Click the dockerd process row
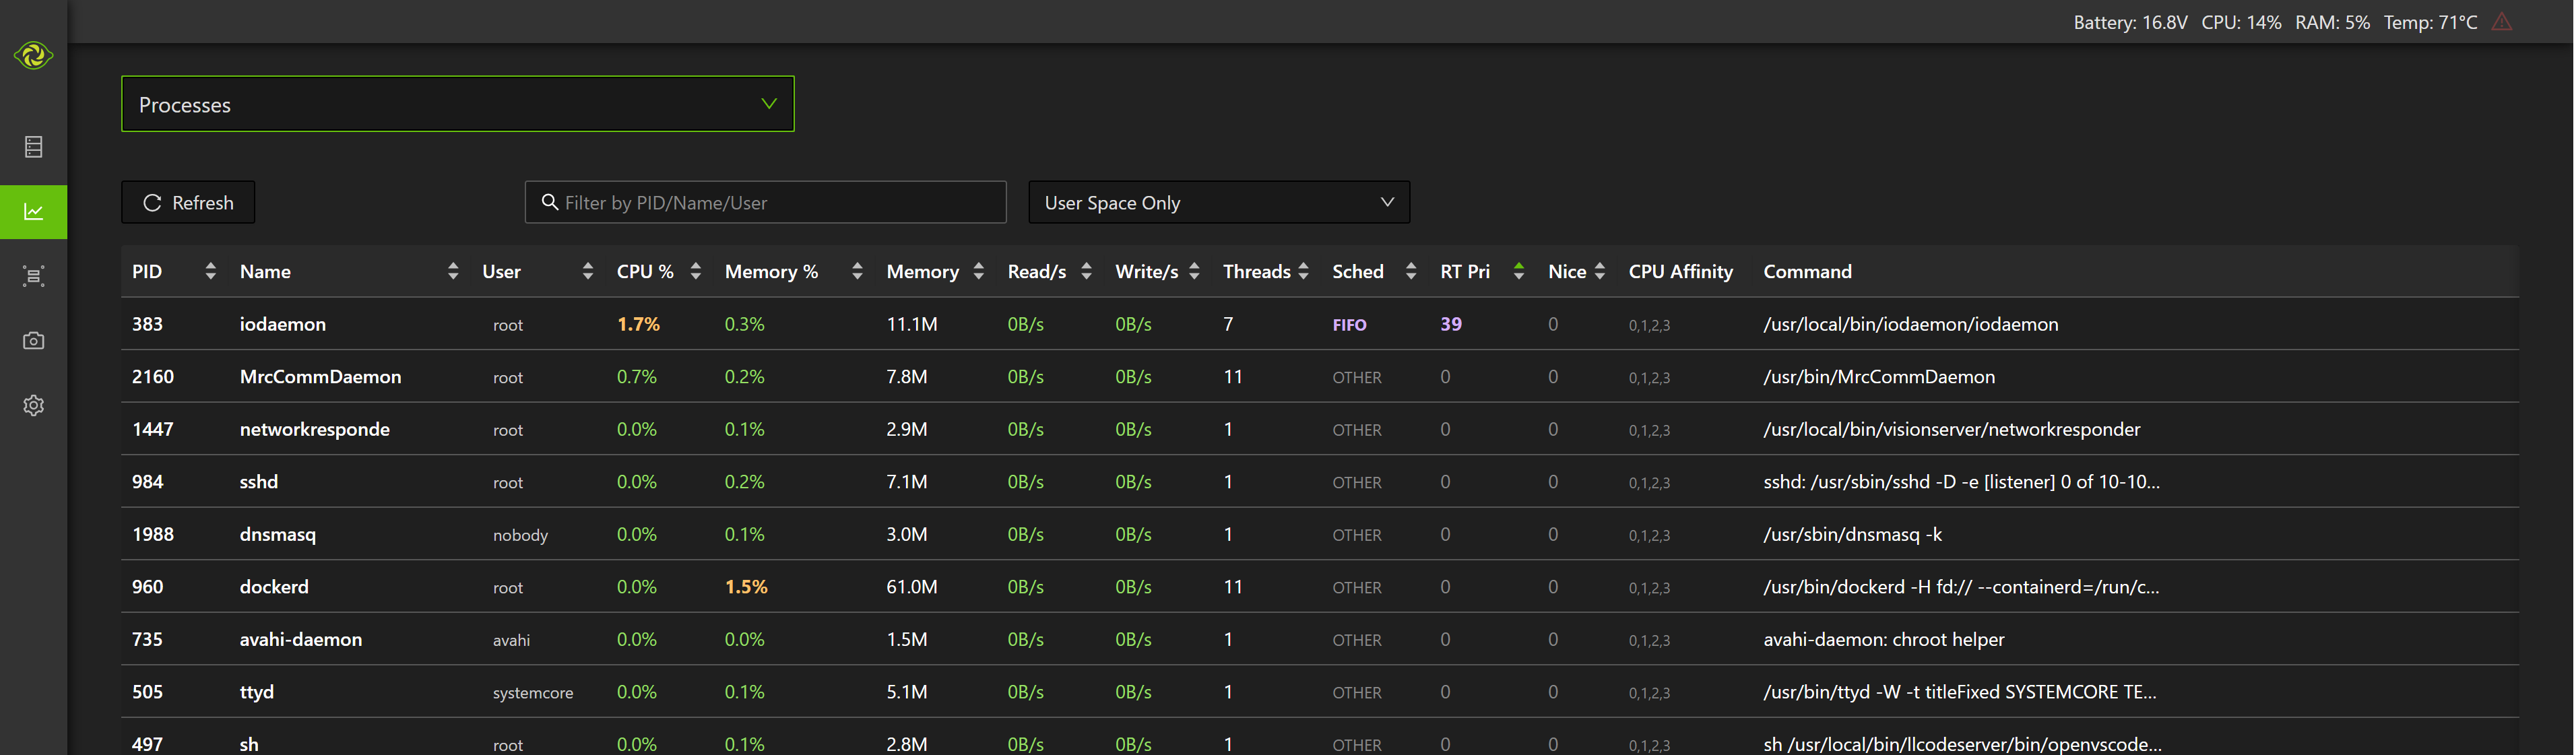This screenshot has height=755, width=2576. coord(274,587)
